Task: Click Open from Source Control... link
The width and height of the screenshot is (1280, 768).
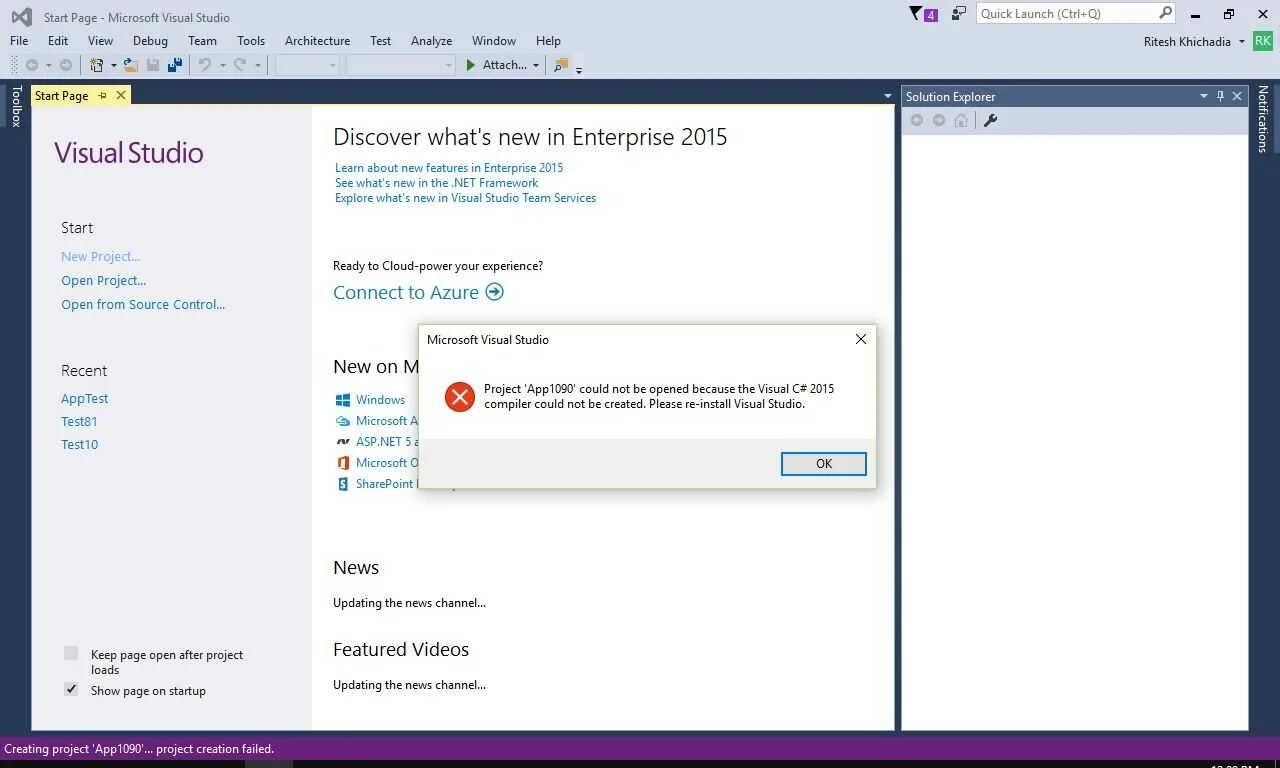Action: [x=143, y=304]
